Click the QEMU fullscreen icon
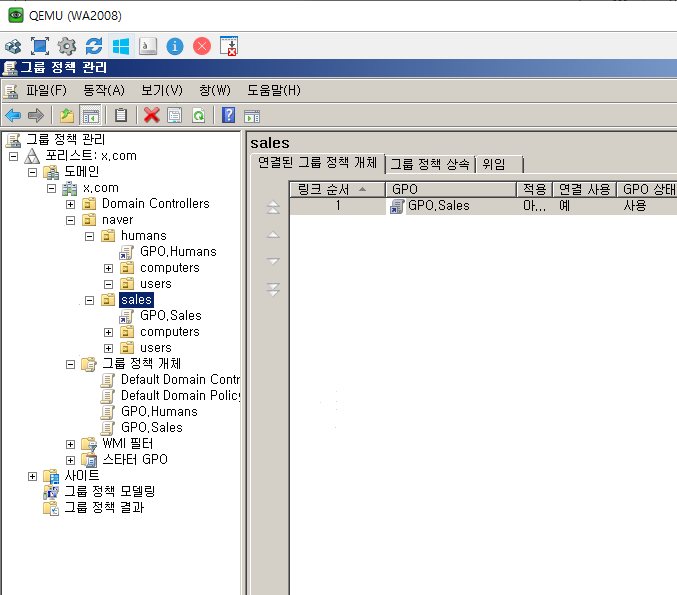677x595 pixels. pyautogui.click(x=40, y=46)
